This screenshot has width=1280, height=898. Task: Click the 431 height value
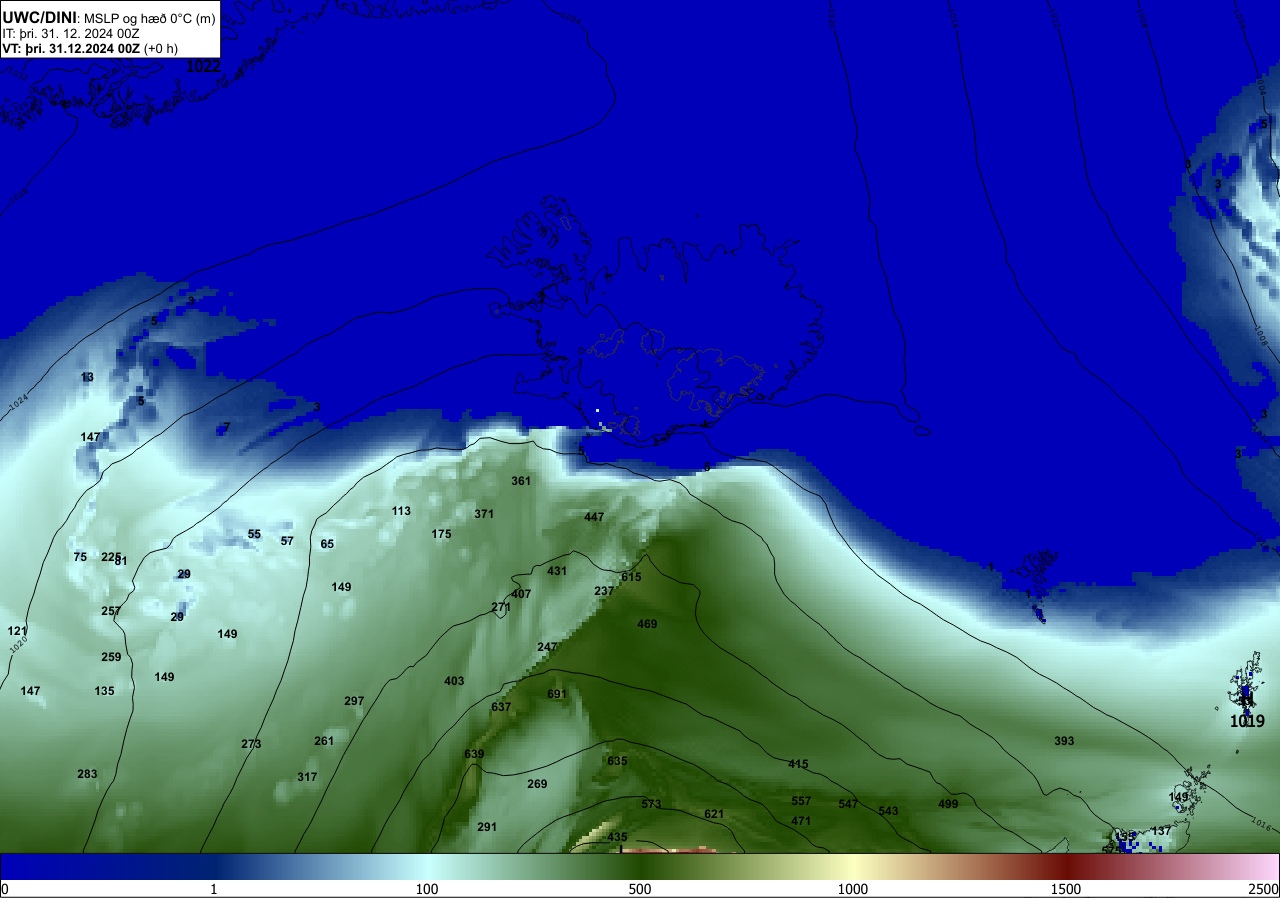(557, 571)
